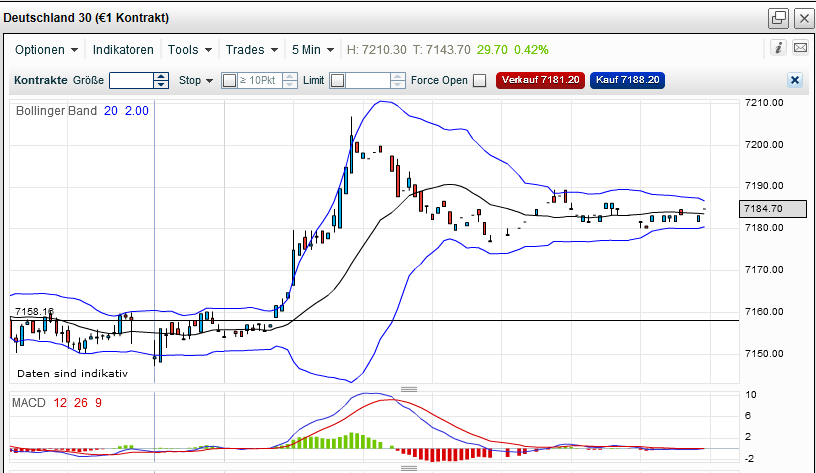Enable the Stop checkbox

[x=229, y=81]
